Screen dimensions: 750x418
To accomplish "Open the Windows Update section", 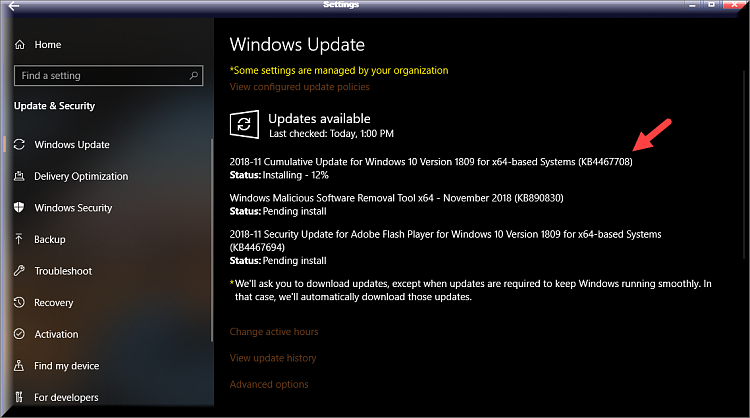I will [x=72, y=144].
